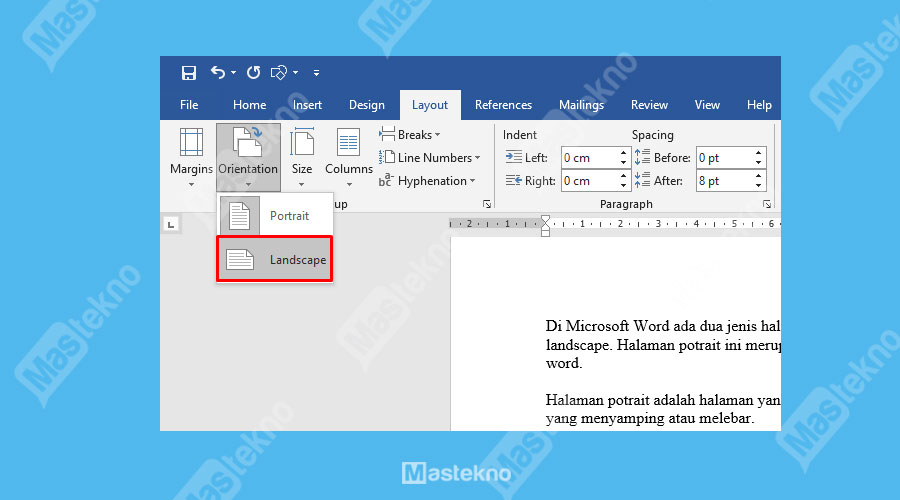Switch to the Insert tab
This screenshot has width=900, height=500.
point(307,105)
